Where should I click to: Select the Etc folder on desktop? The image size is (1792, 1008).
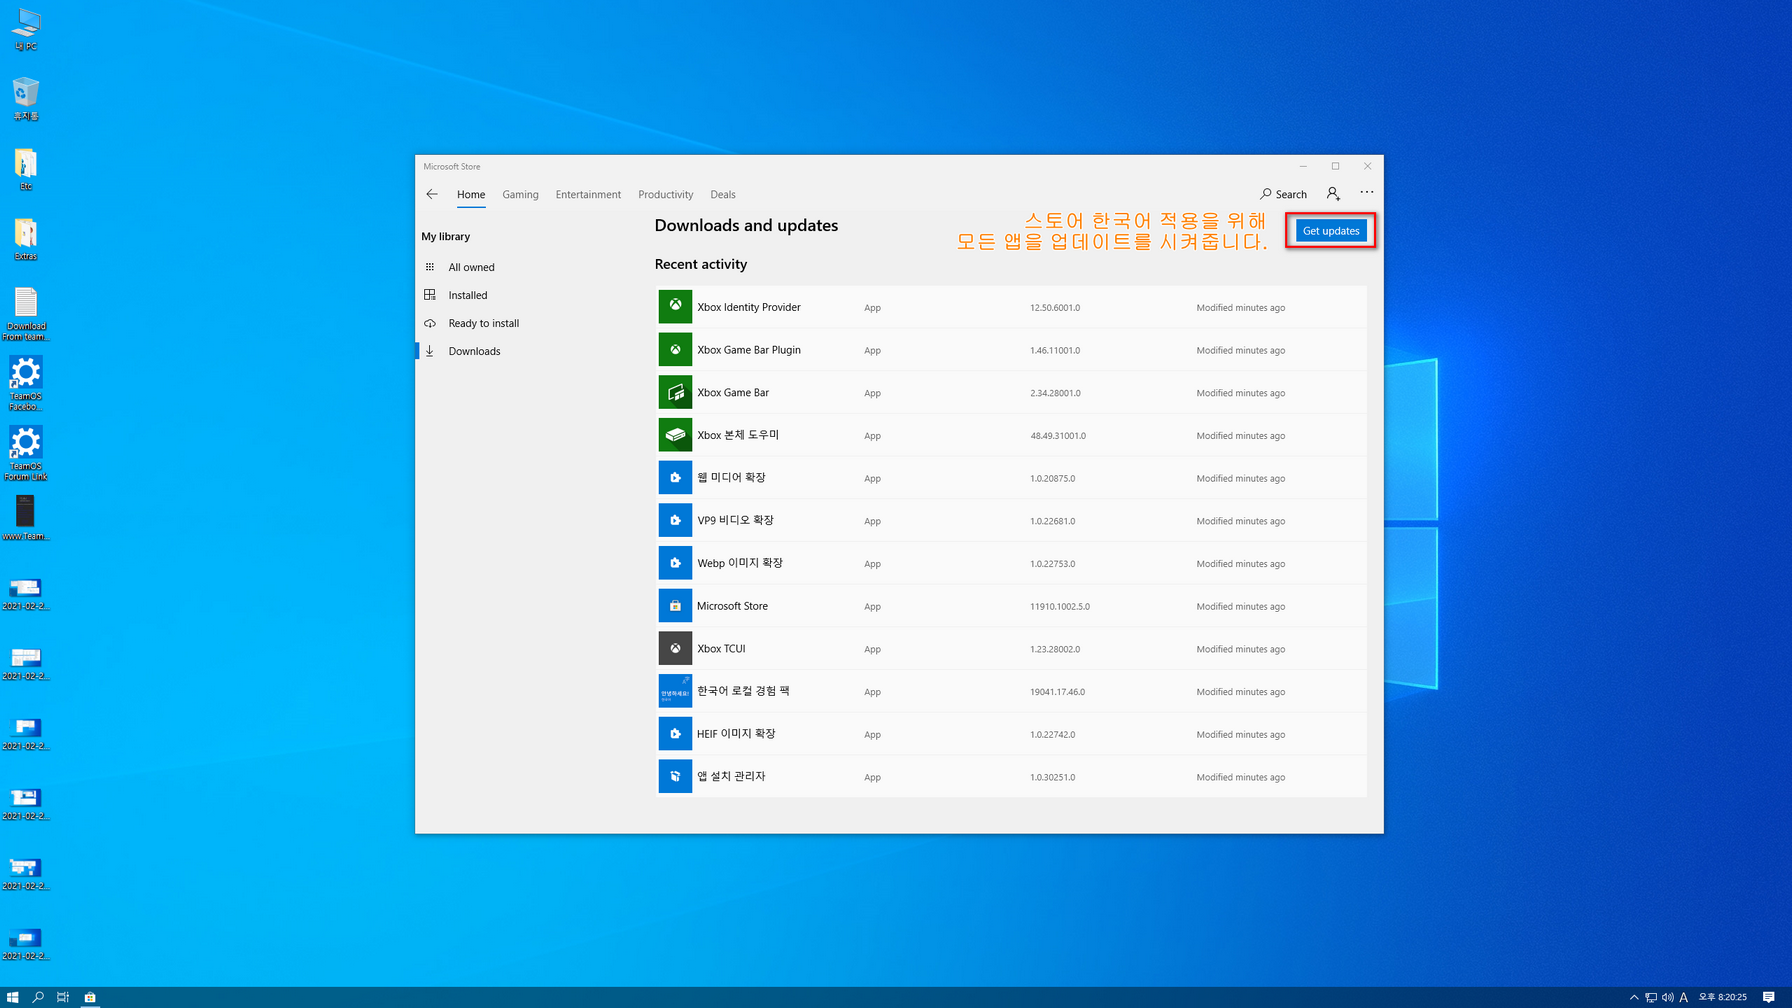[x=26, y=169]
